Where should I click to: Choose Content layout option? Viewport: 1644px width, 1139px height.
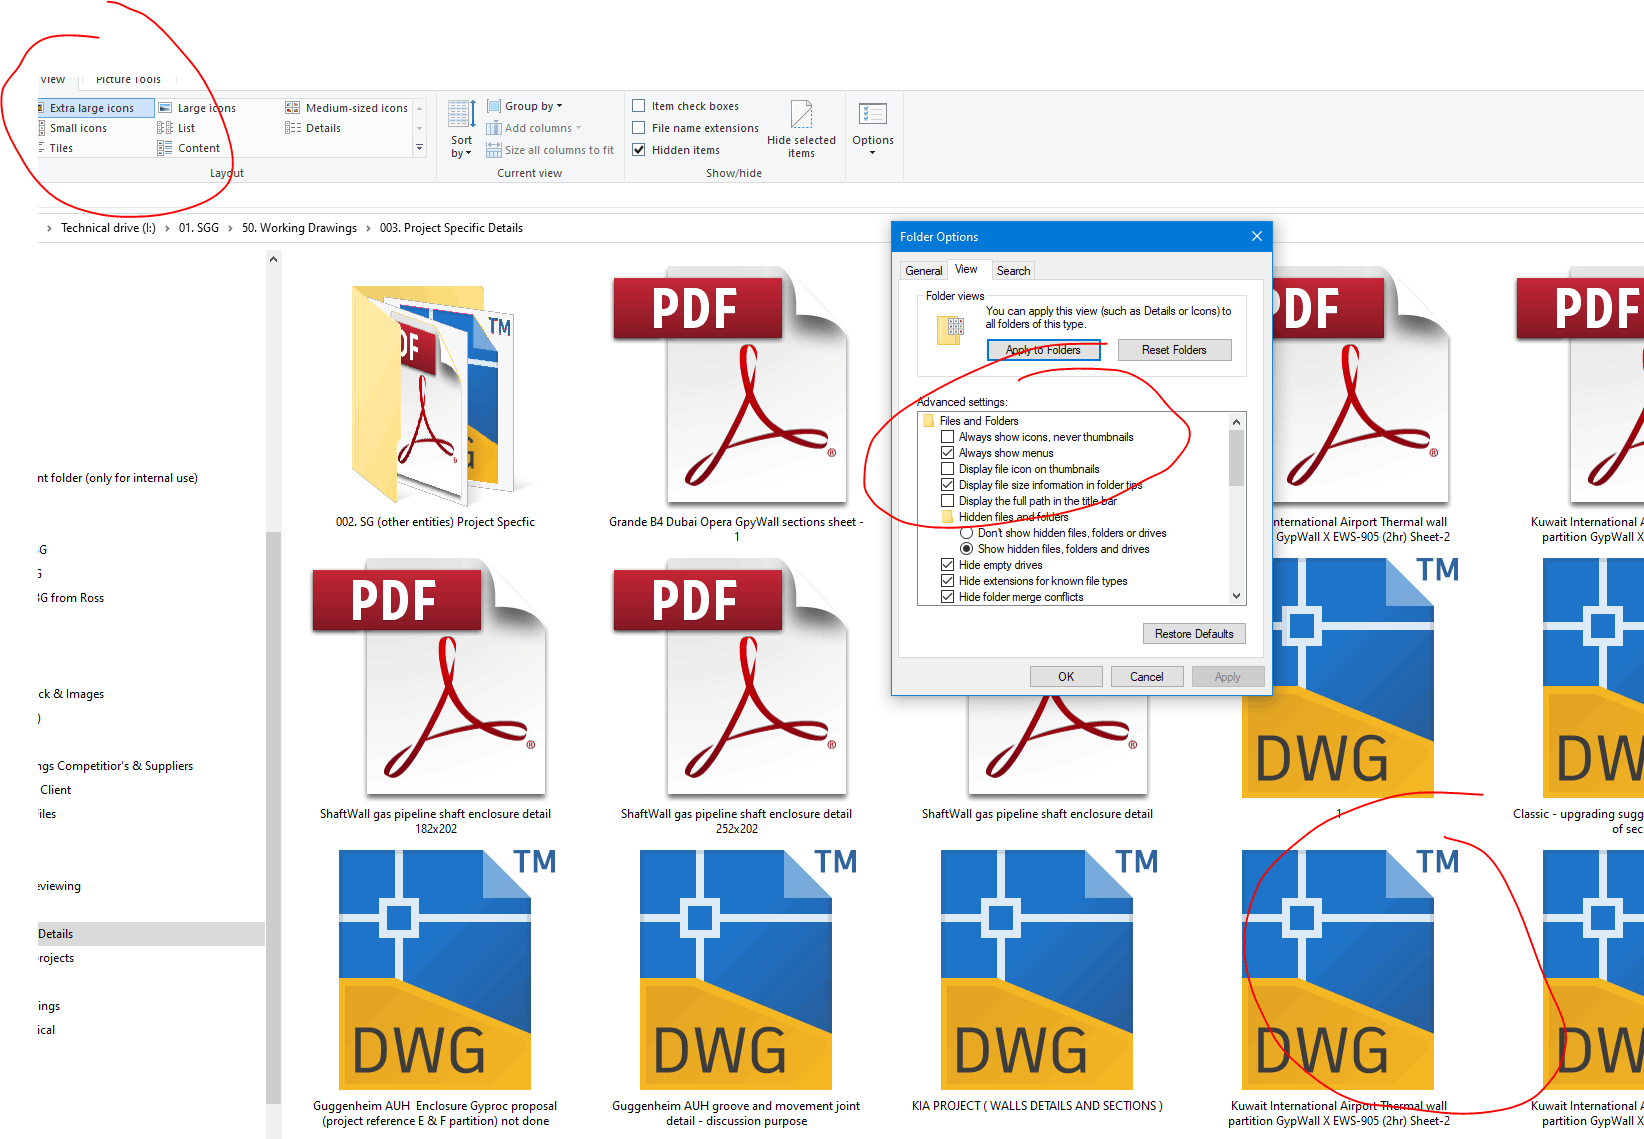[x=189, y=148]
